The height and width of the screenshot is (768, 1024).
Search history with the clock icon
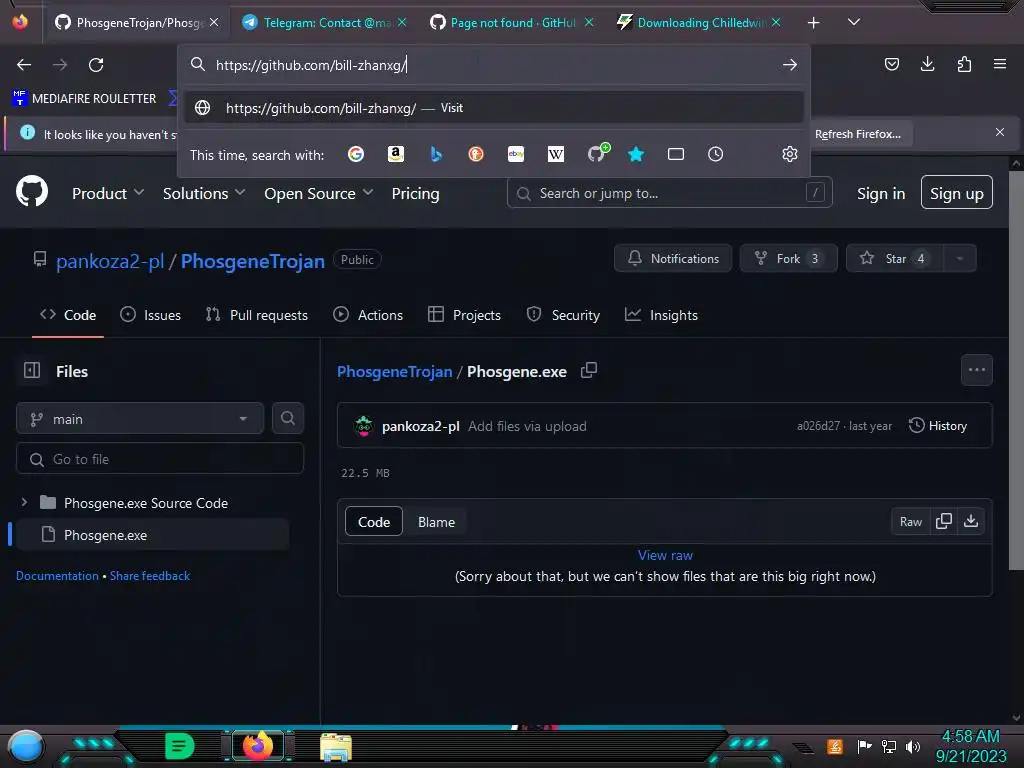click(x=716, y=154)
